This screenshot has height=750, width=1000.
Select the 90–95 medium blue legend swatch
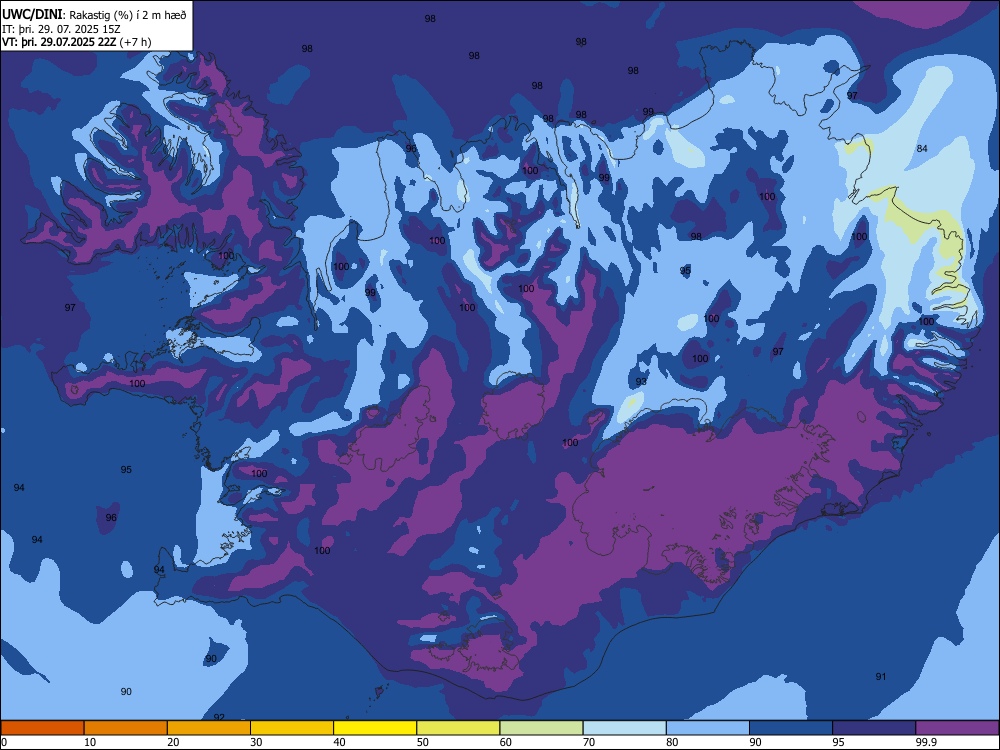(791, 728)
